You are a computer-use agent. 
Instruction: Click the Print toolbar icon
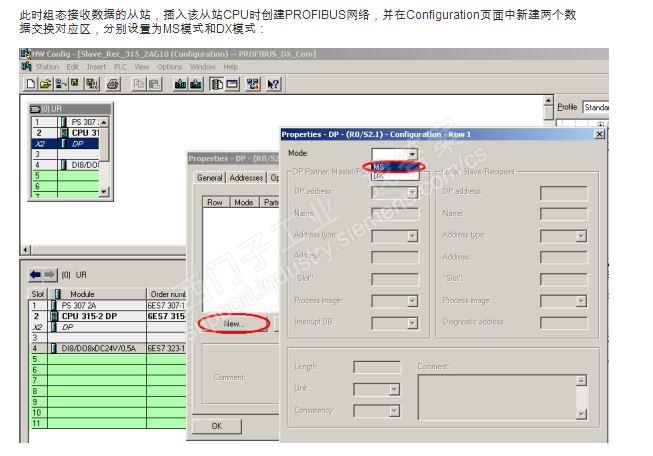tap(113, 84)
